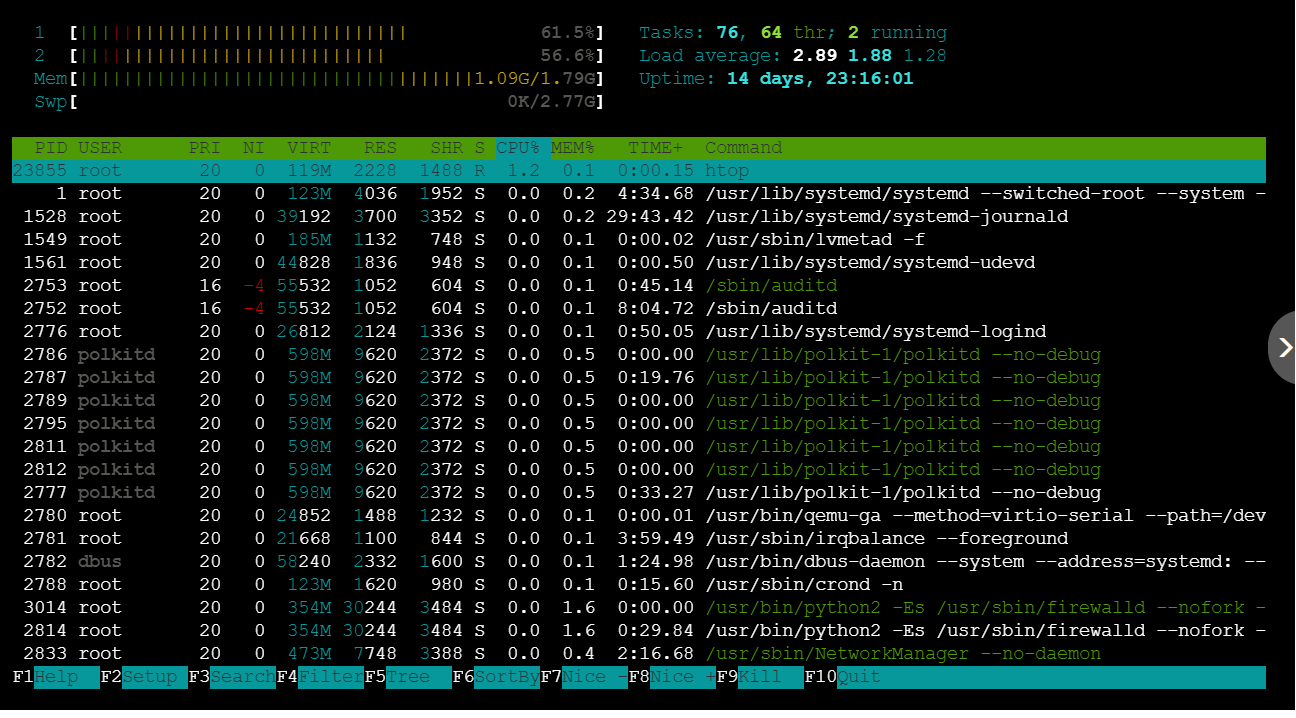Image resolution: width=1296 pixels, height=718 pixels.
Task: Select the qemu-ga process row
Action: click(639, 516)
